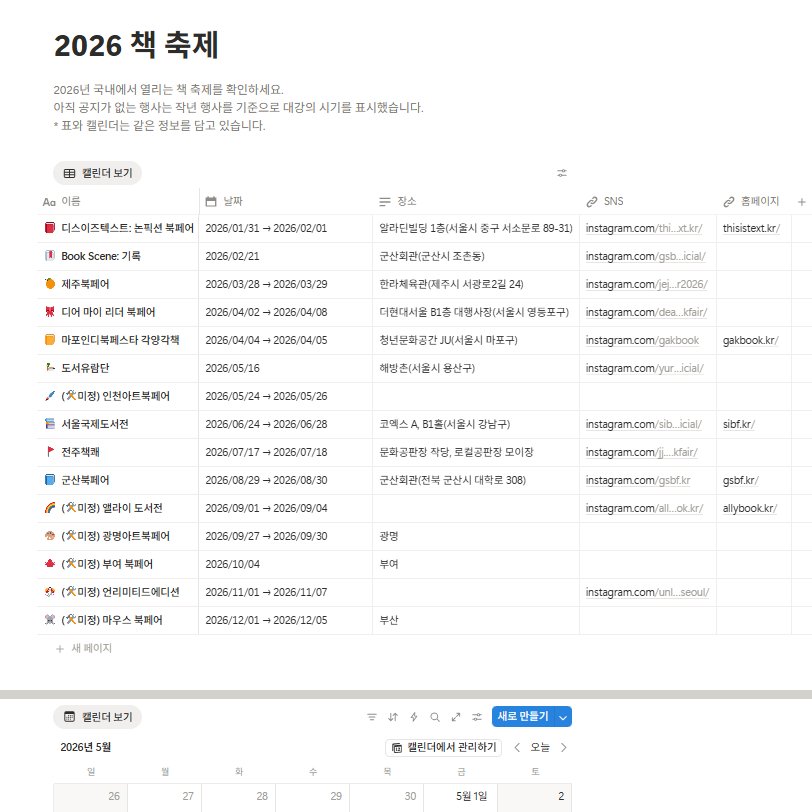Open the 새로 만들기 dropdown arrow
The width and height of the screenshot is (812, 812).
click(563, 717)
